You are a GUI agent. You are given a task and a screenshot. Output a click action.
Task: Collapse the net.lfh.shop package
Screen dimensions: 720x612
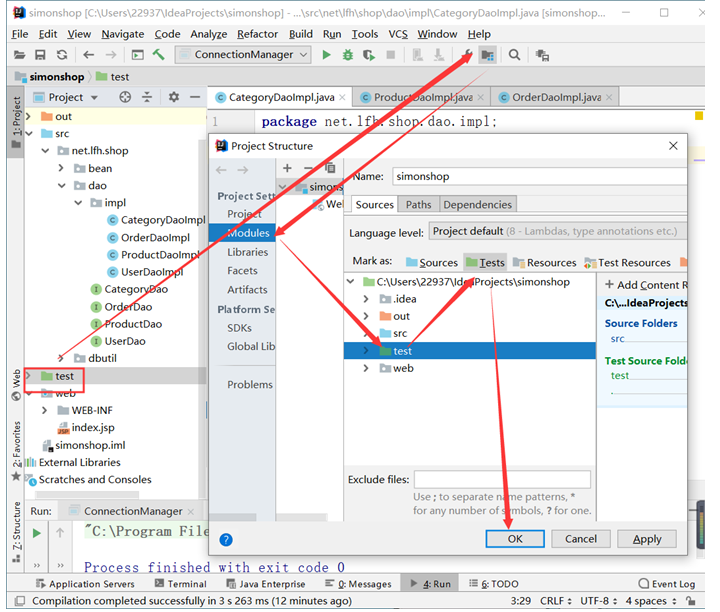coord(45,151)
